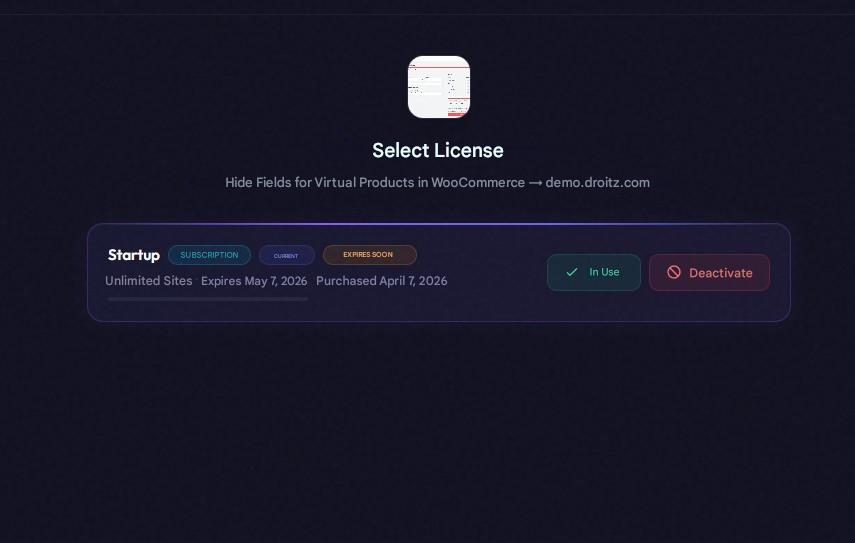
Task: Click the arrow icon before demo.droitz.com
Action: pos(535,183)
